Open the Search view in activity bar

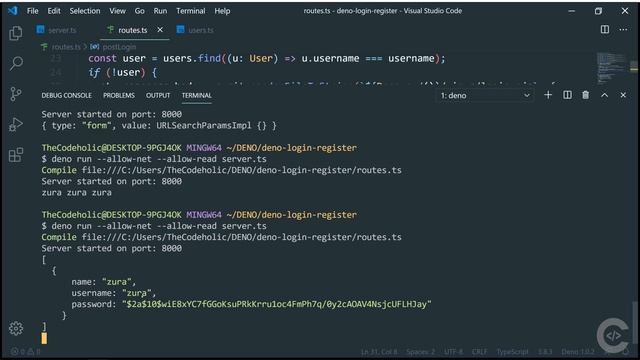[16, 63]
